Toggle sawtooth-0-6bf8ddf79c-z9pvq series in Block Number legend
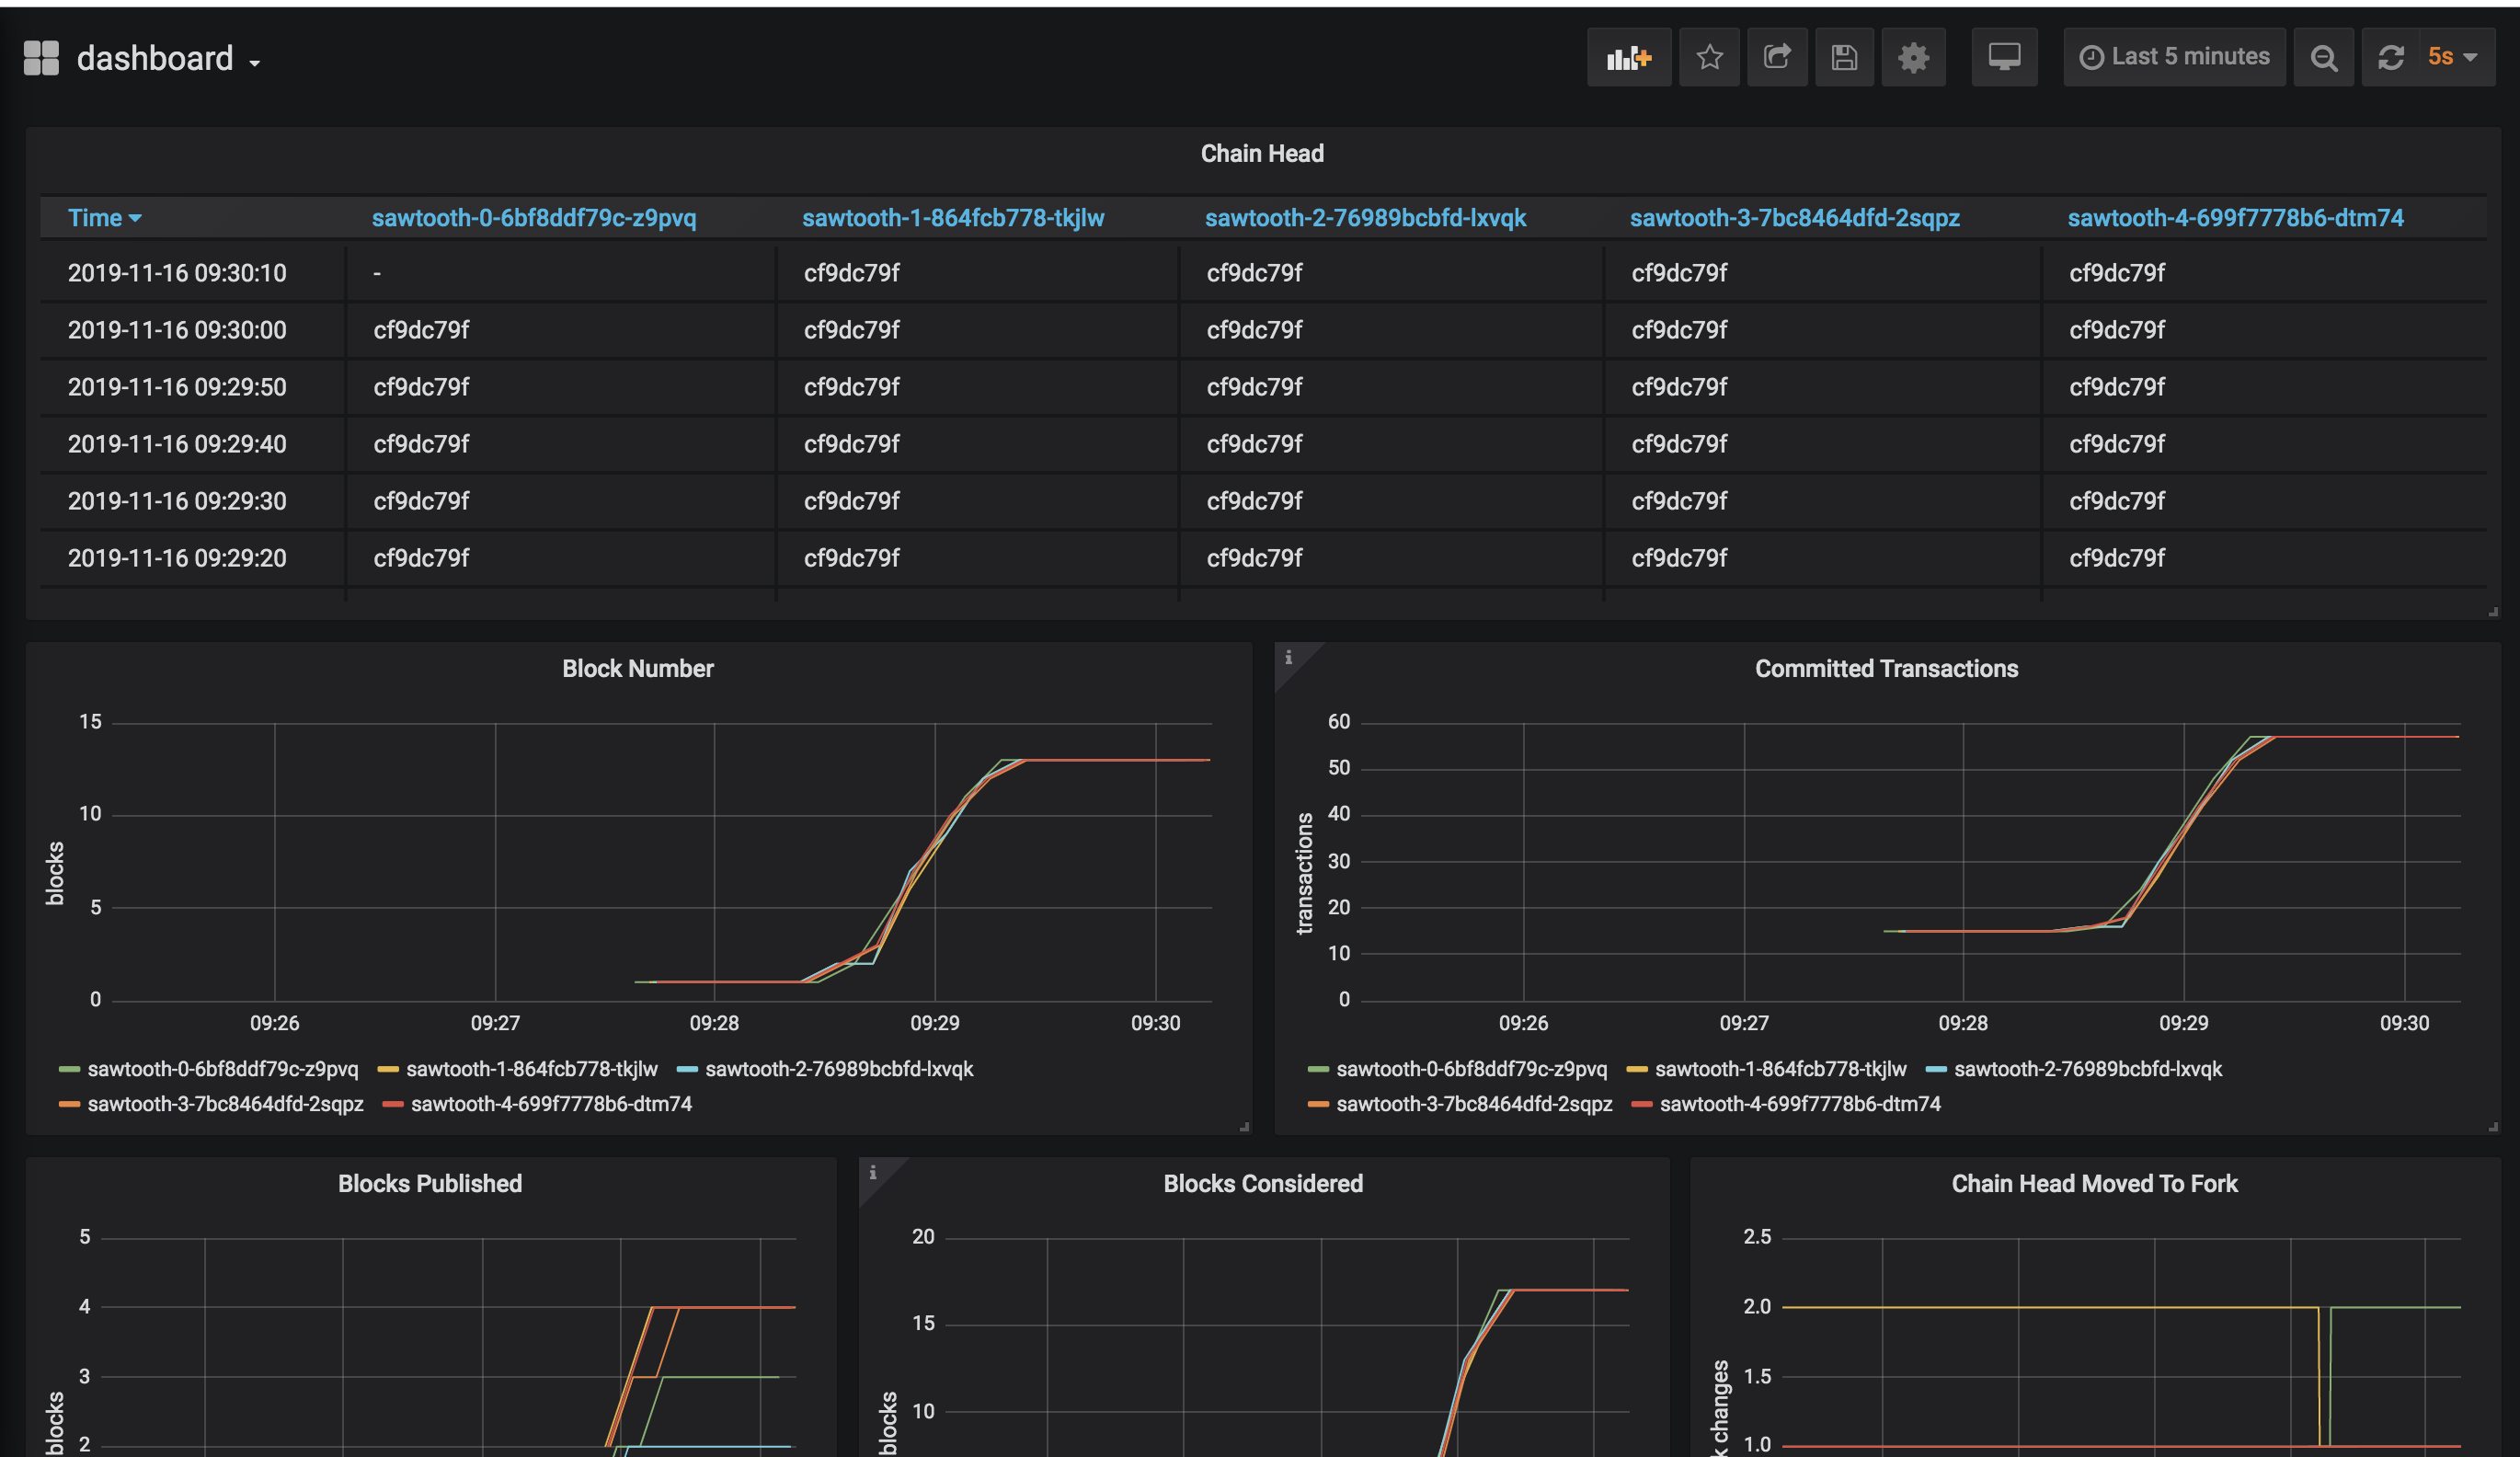The image size is (2520, 1457). click(222, 1069)
